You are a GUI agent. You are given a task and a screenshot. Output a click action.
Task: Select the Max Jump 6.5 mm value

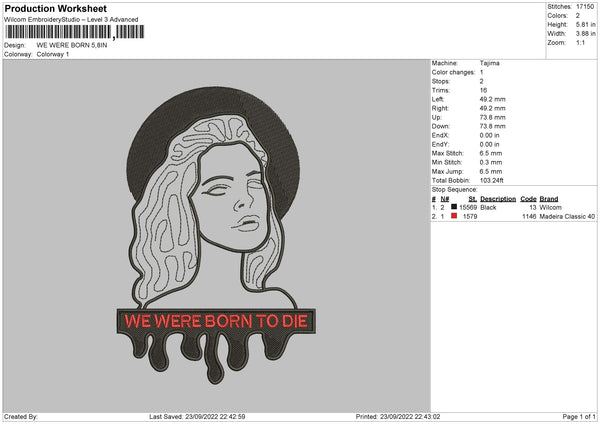click(491, 171)
